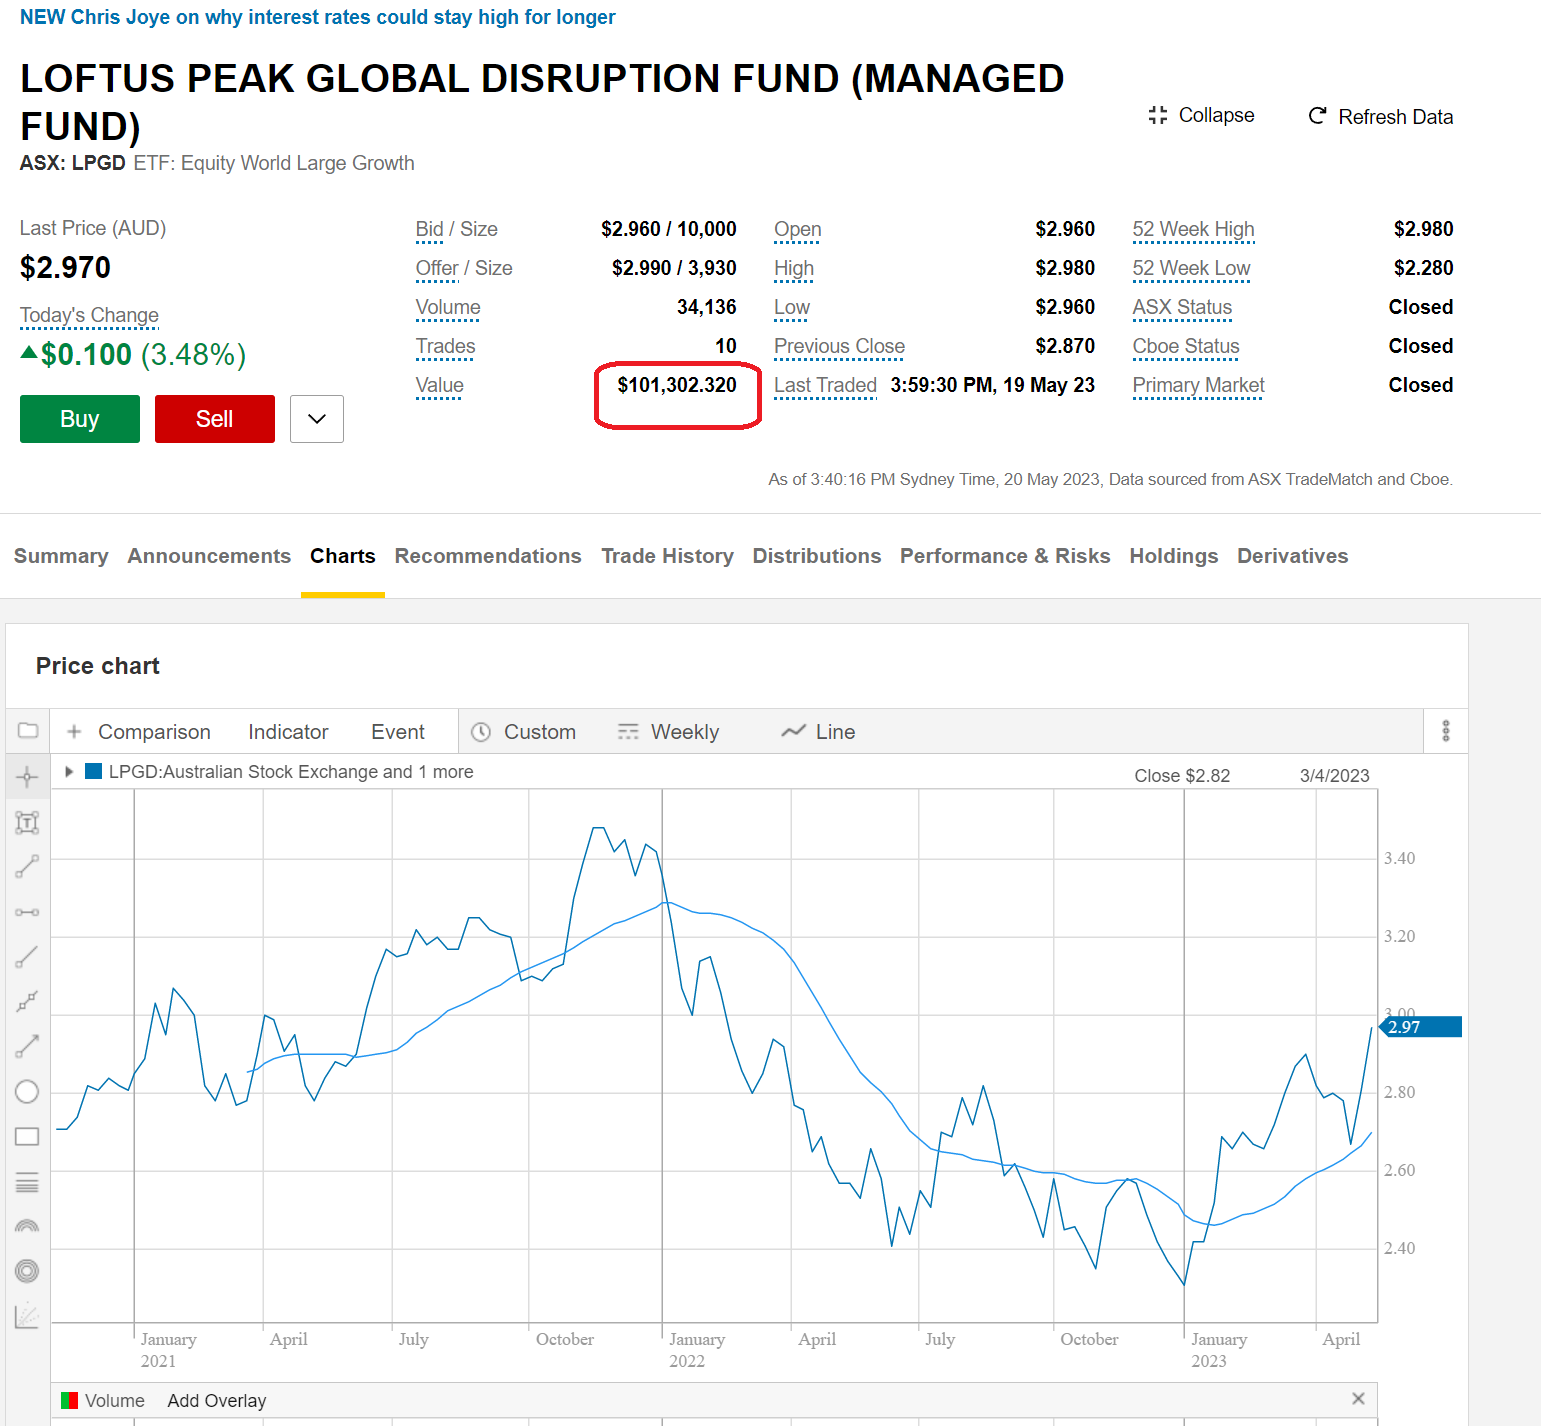Image resolution: width=1541 pixels, height=1426 pixels.
Task: Open the Line chart type dropdown
Action: coord(818,732)
